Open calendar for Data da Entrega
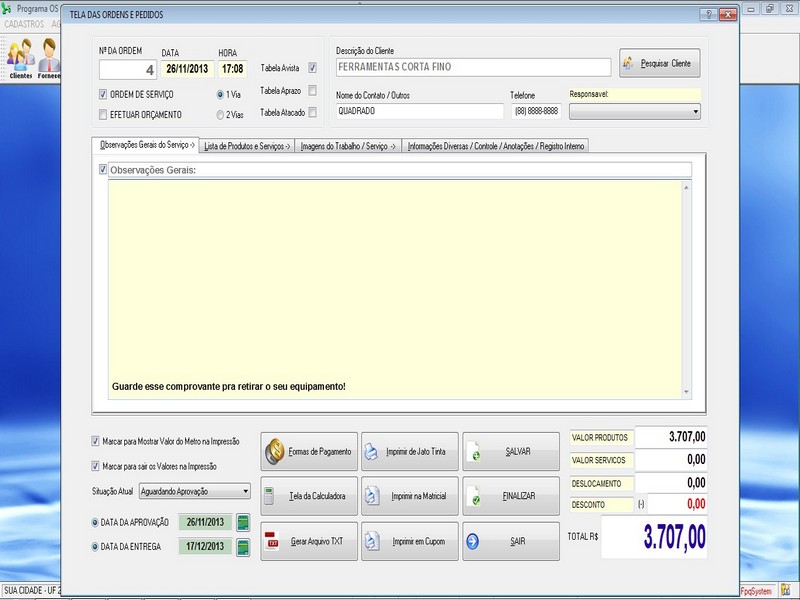Image resolution: width=800 pixels, height=600 pixels. [x=242, y=546]
